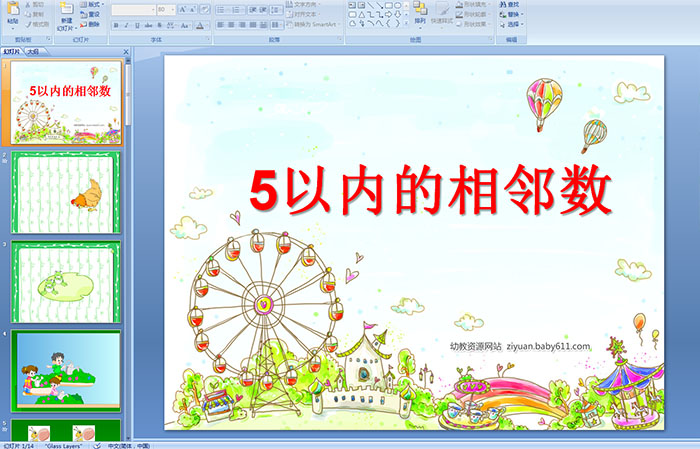Toggle Align Text Right

[242, 25]
